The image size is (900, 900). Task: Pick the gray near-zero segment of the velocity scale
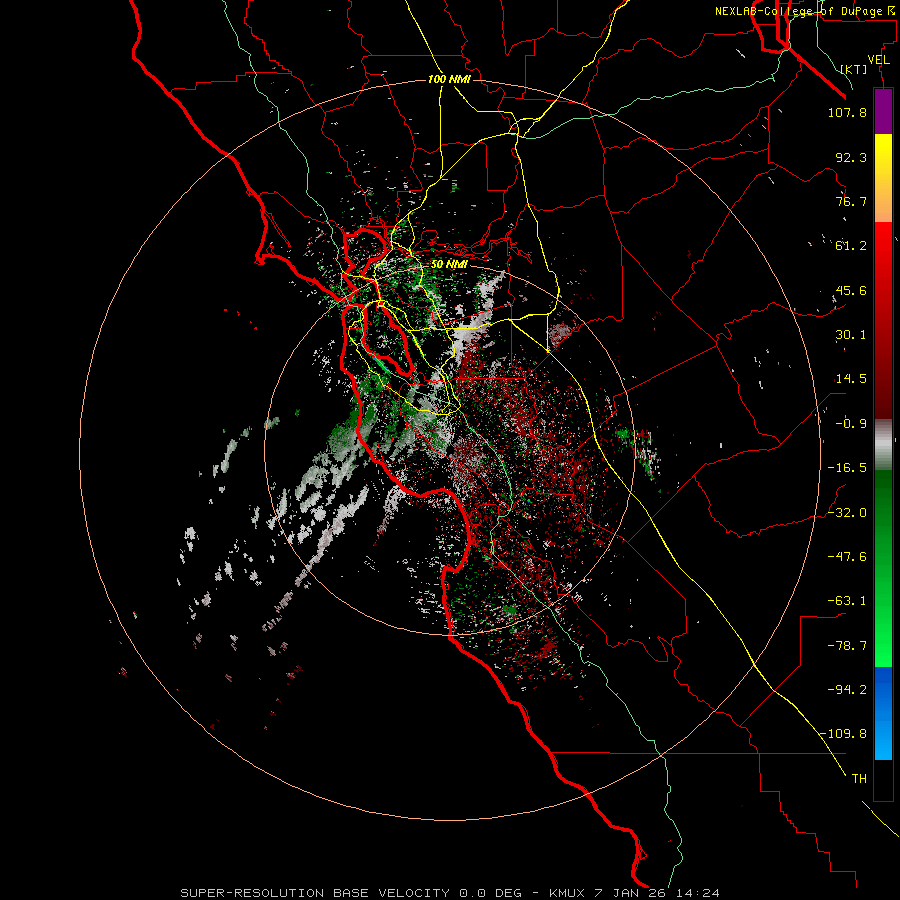[x=883, y=445]
